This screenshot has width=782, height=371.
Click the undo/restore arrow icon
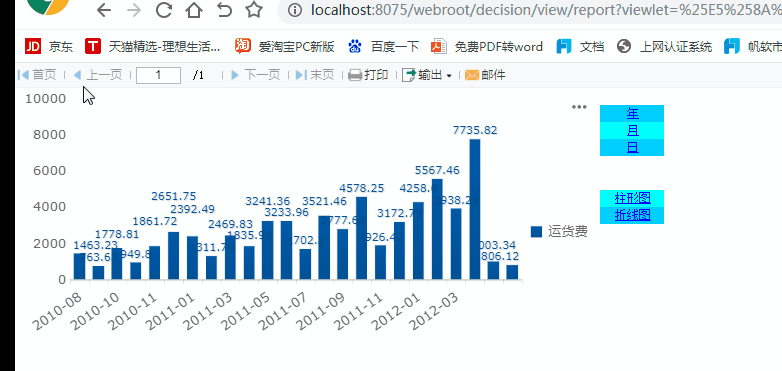[224, 9]
